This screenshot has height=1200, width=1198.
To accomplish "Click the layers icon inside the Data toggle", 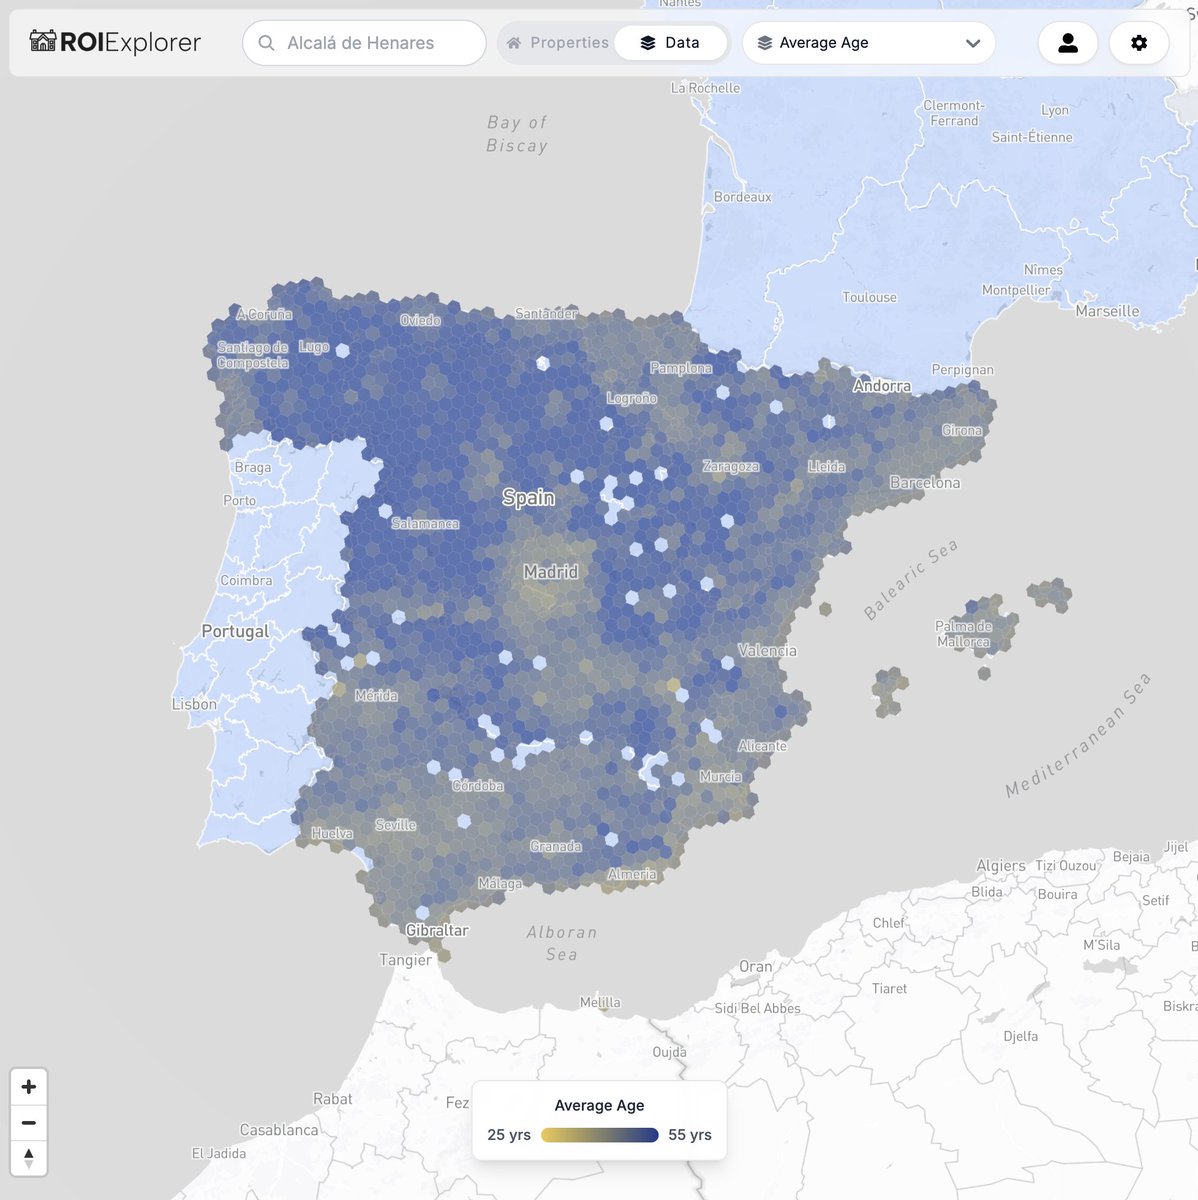I will click(647, 42).
